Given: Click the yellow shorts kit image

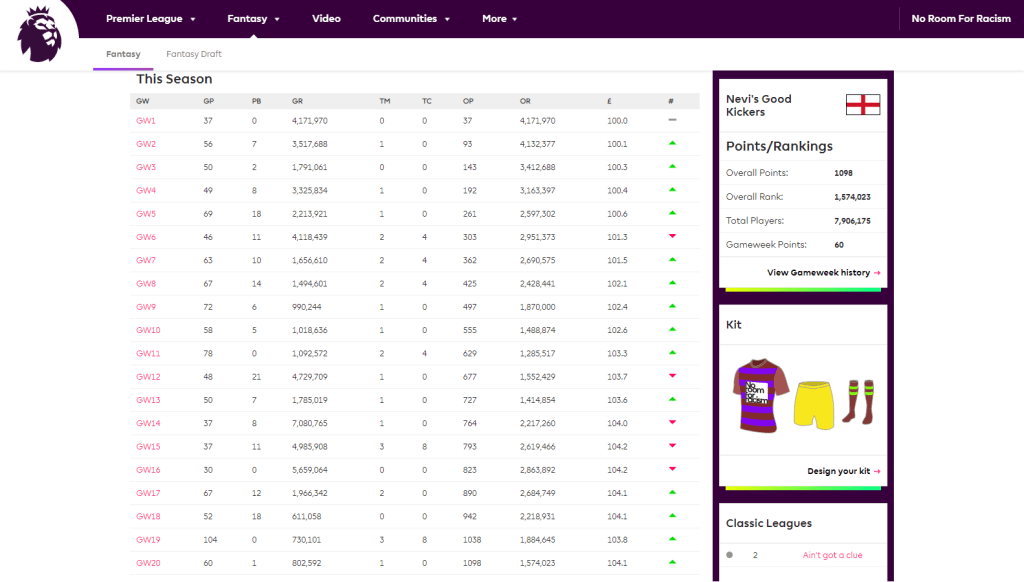Looking at the screenshot, I should coord(814,403).
